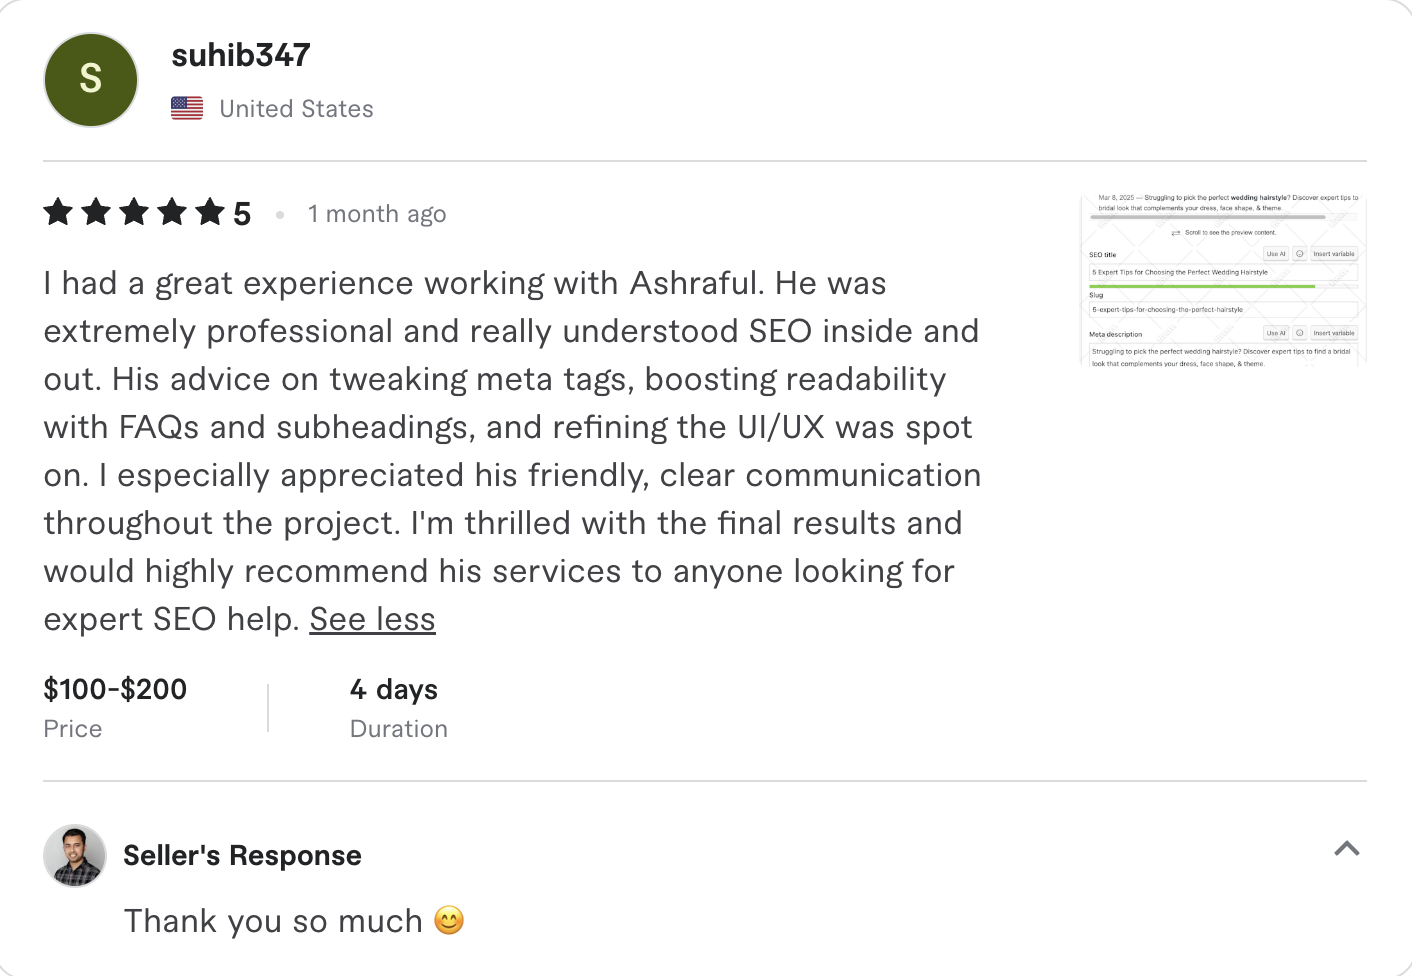Click the emoji icon beside Use AI in preview
This screenshot has width=1412, height=976.
1300,254
